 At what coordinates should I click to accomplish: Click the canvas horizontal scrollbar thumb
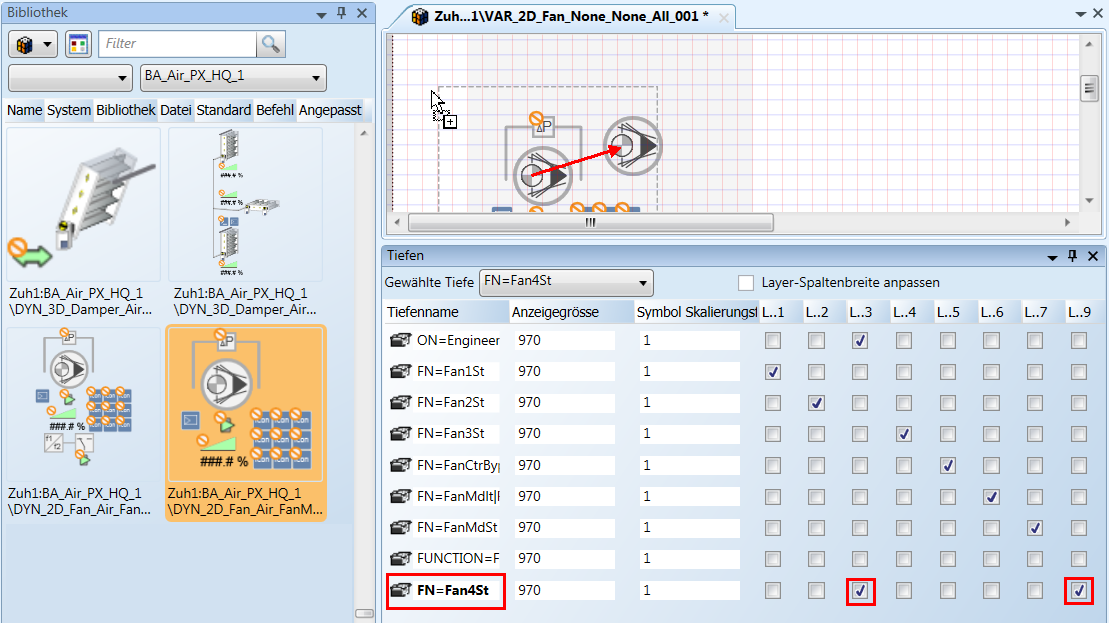(x=589, y=222)
